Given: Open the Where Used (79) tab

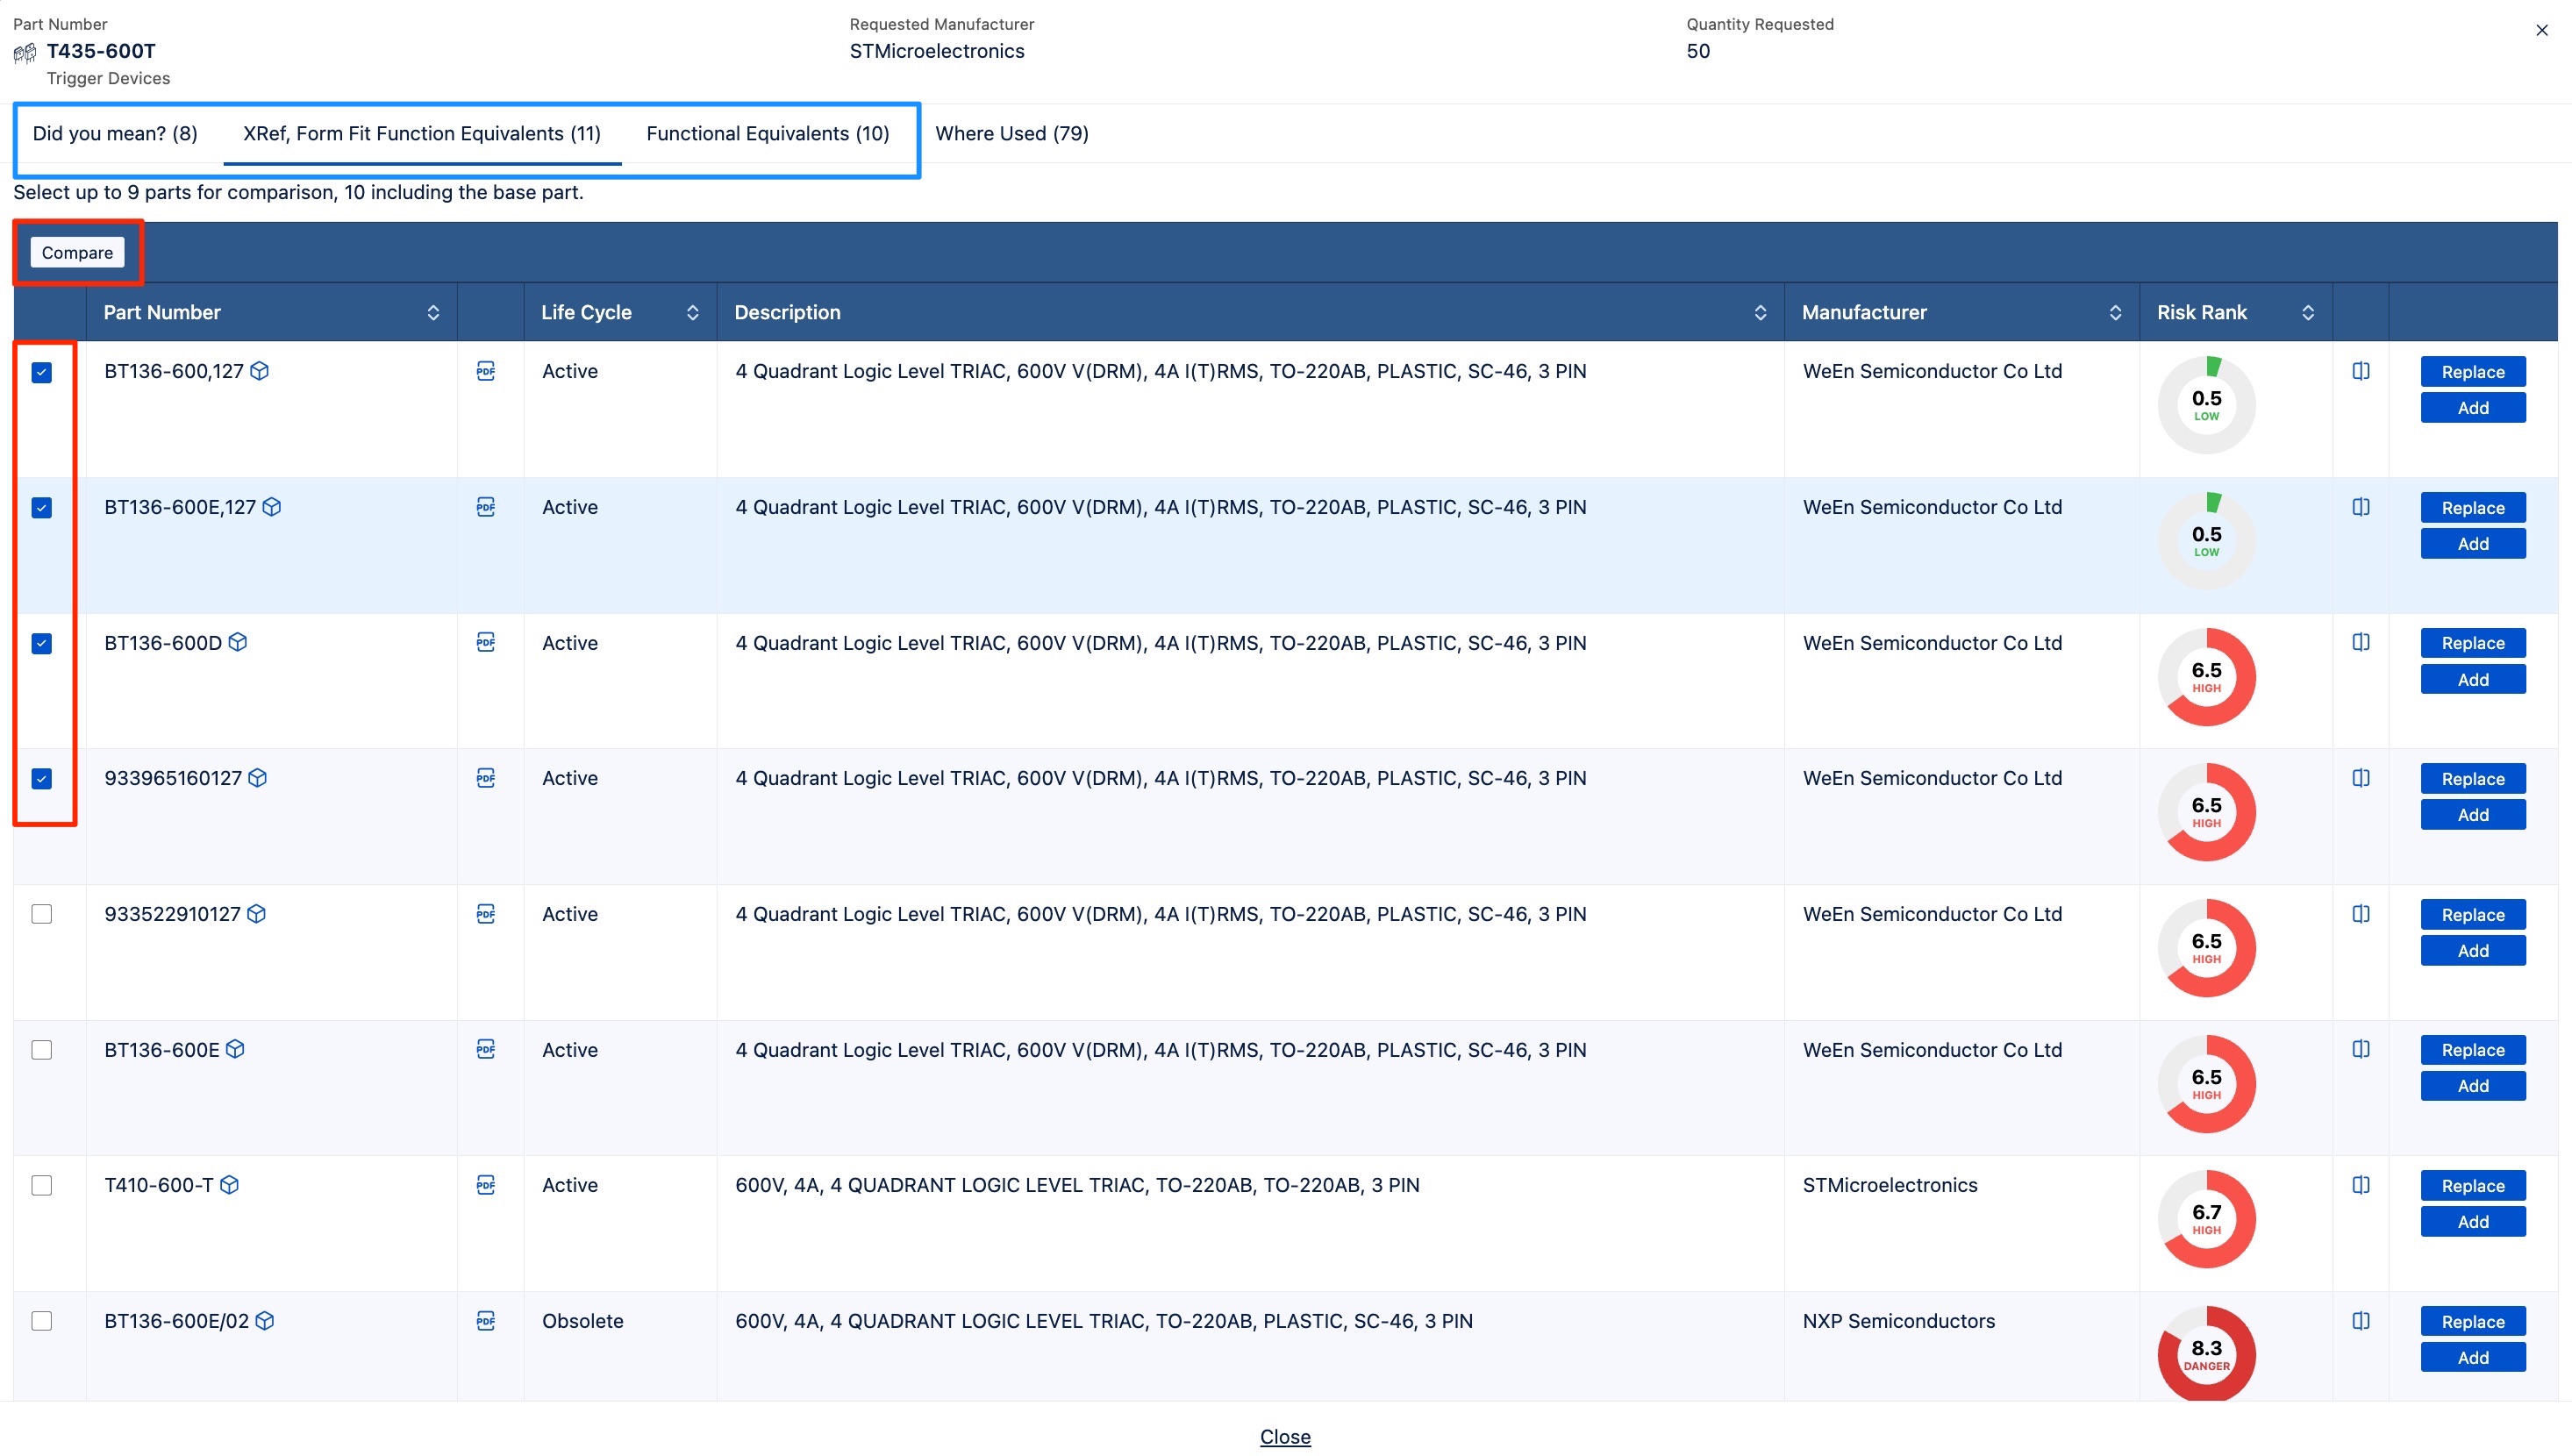Looking at the screenshot, I should [x=1012, y=134].
